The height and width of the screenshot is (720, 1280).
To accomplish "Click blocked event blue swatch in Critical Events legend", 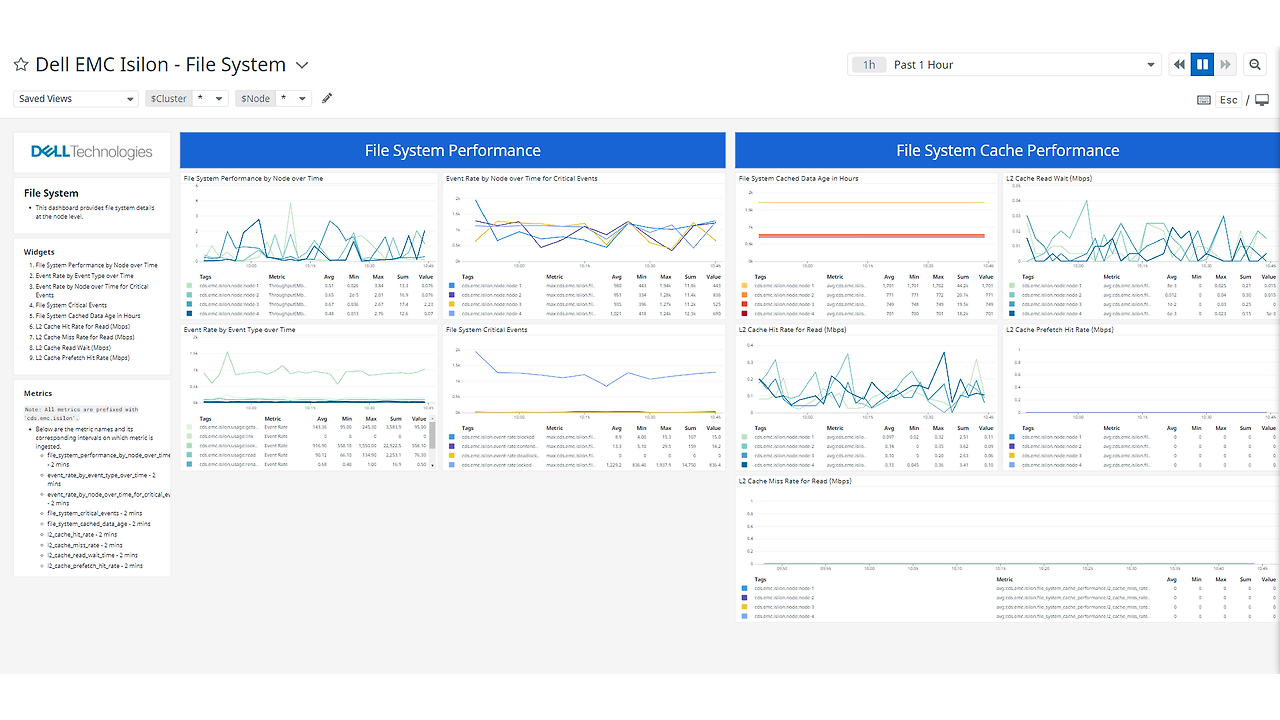I will coord(451,437).
